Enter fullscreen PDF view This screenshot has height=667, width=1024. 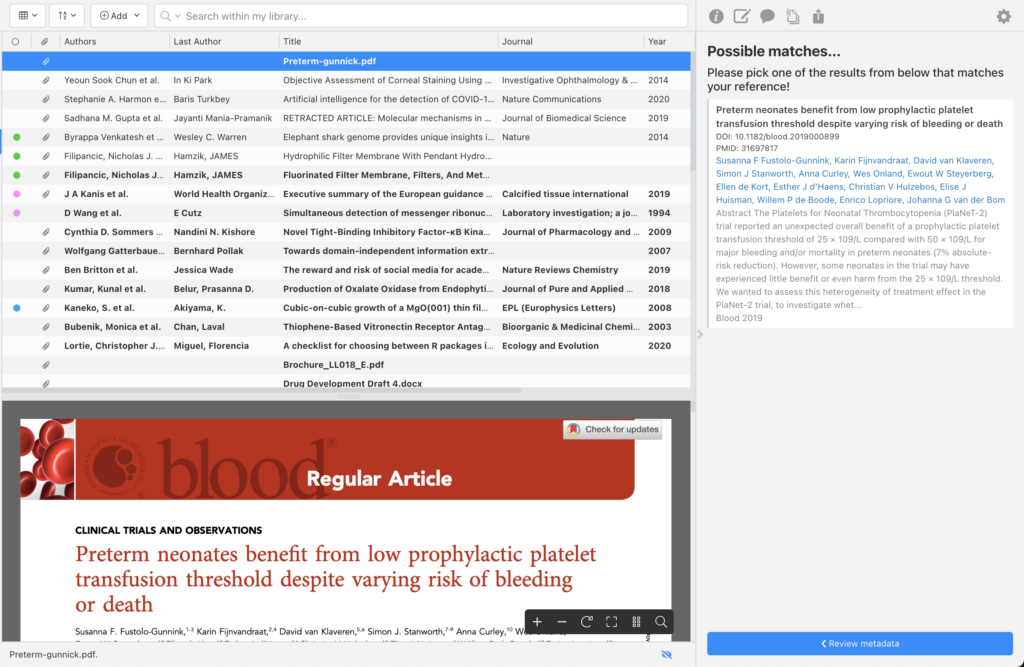(x=612, y=622)
